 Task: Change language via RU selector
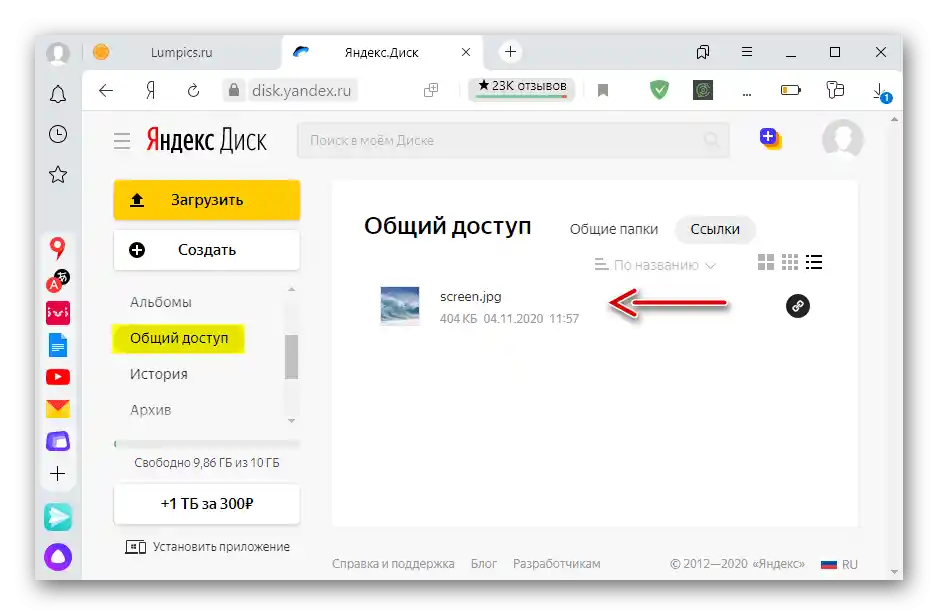[839, 564]
